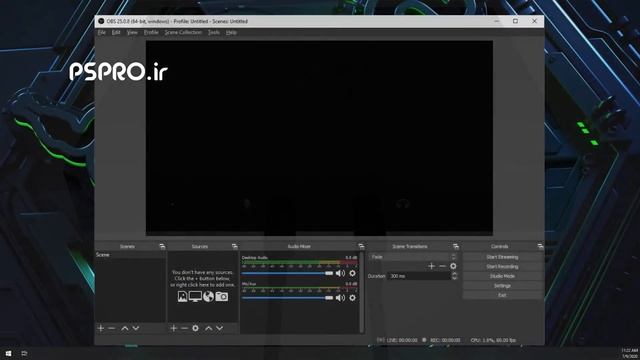Open the Help menu
Viewport: 640px width, 360px height.
tap(231, 32)
